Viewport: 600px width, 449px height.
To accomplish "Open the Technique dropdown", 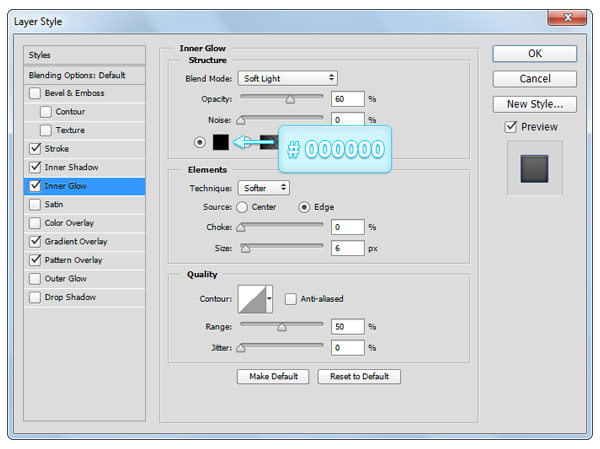I will pyautogui.click(x=263, y=188).
